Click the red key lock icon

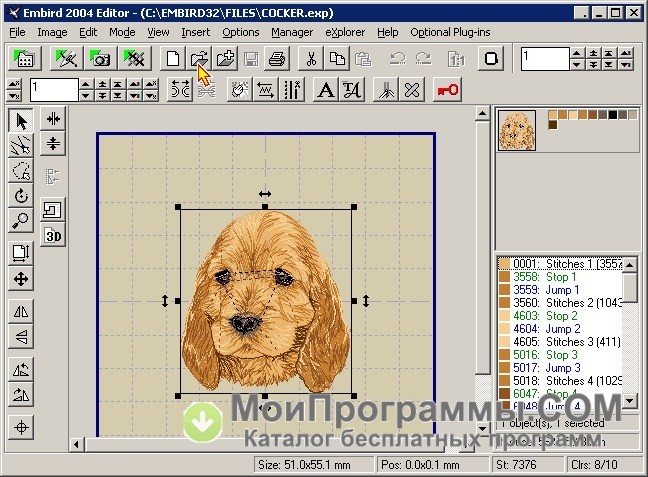[448, 90]
